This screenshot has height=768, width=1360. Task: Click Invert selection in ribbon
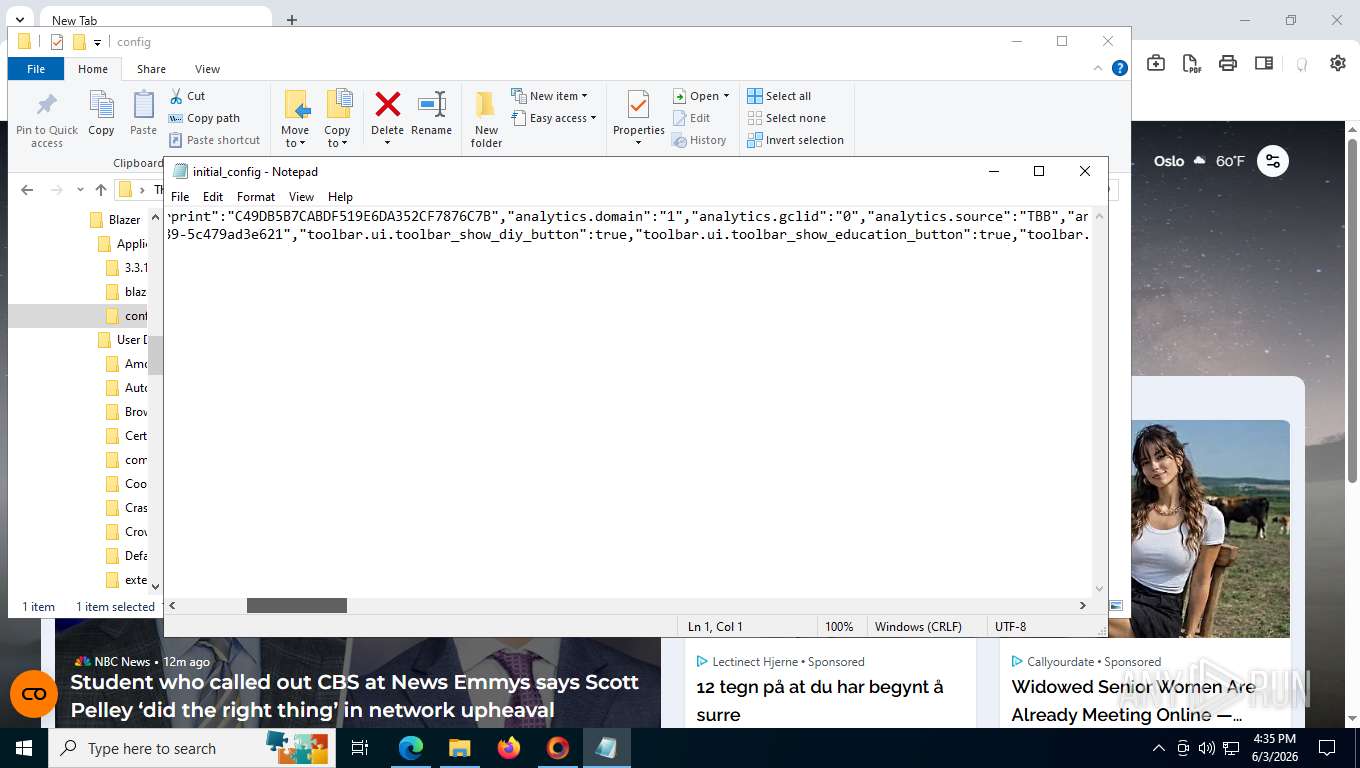click(795, 140)
